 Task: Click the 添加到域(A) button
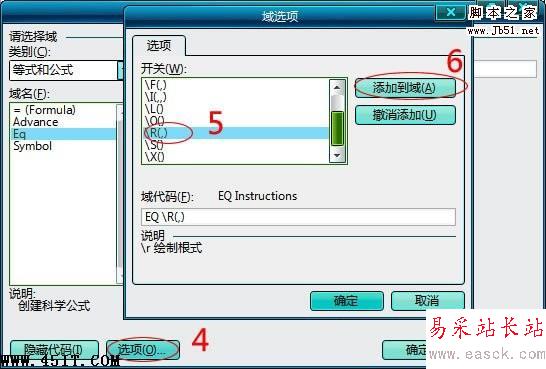tap(405, 88)
